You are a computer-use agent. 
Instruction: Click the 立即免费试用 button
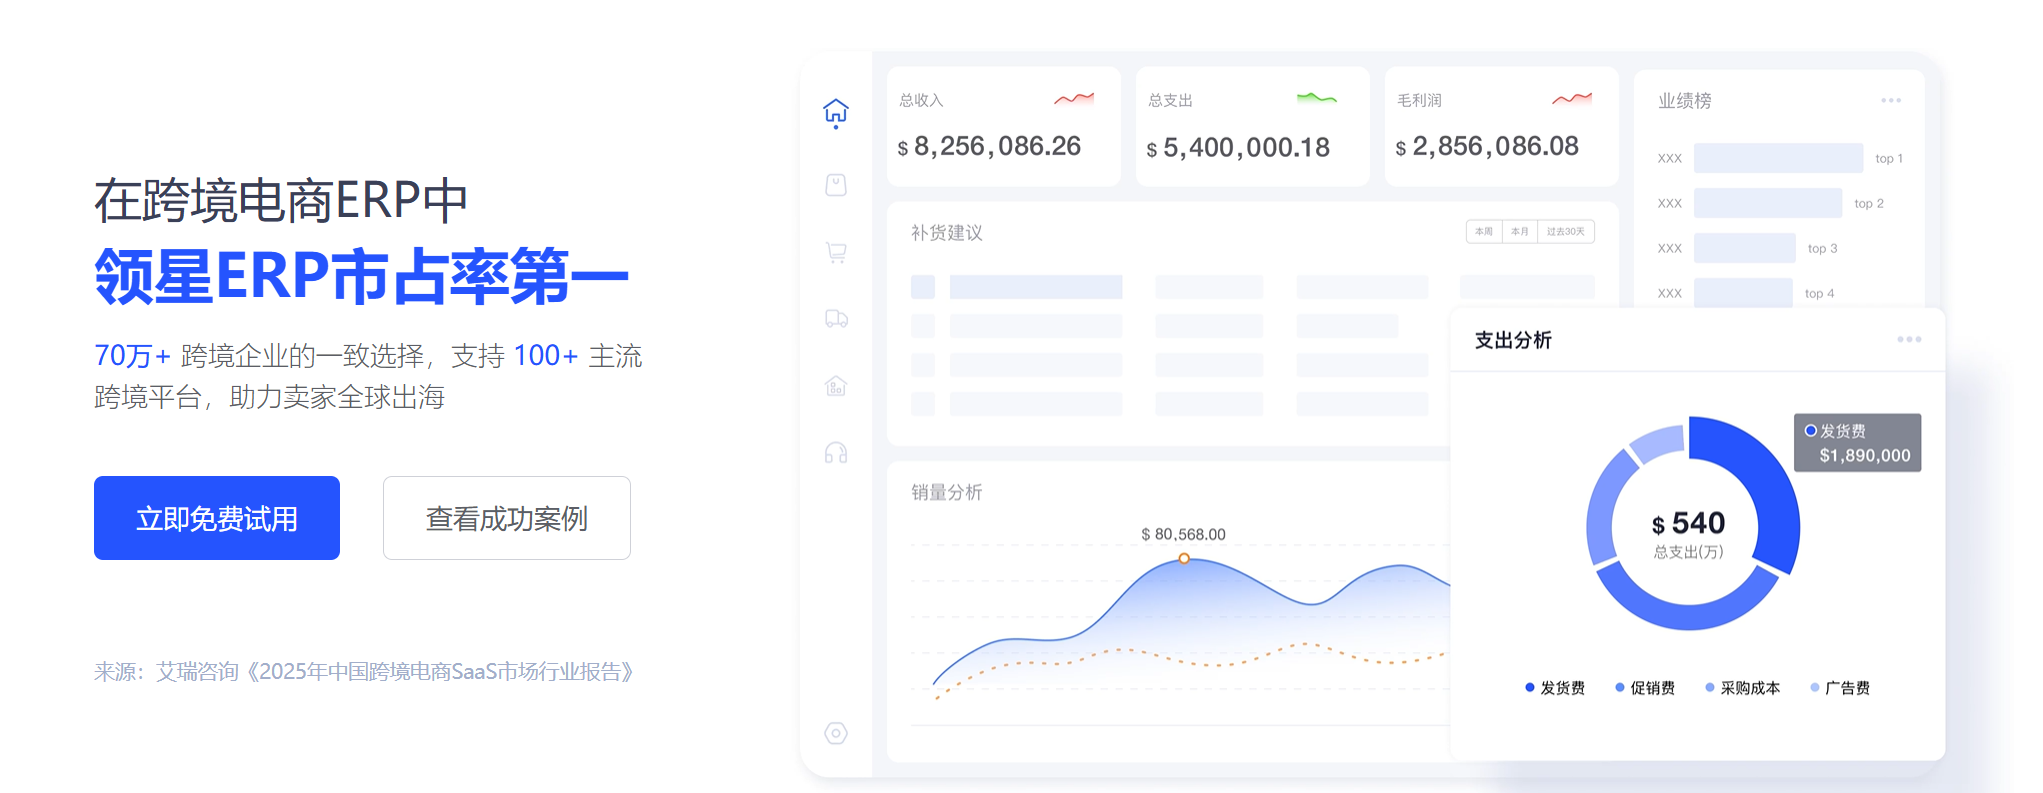217,518
